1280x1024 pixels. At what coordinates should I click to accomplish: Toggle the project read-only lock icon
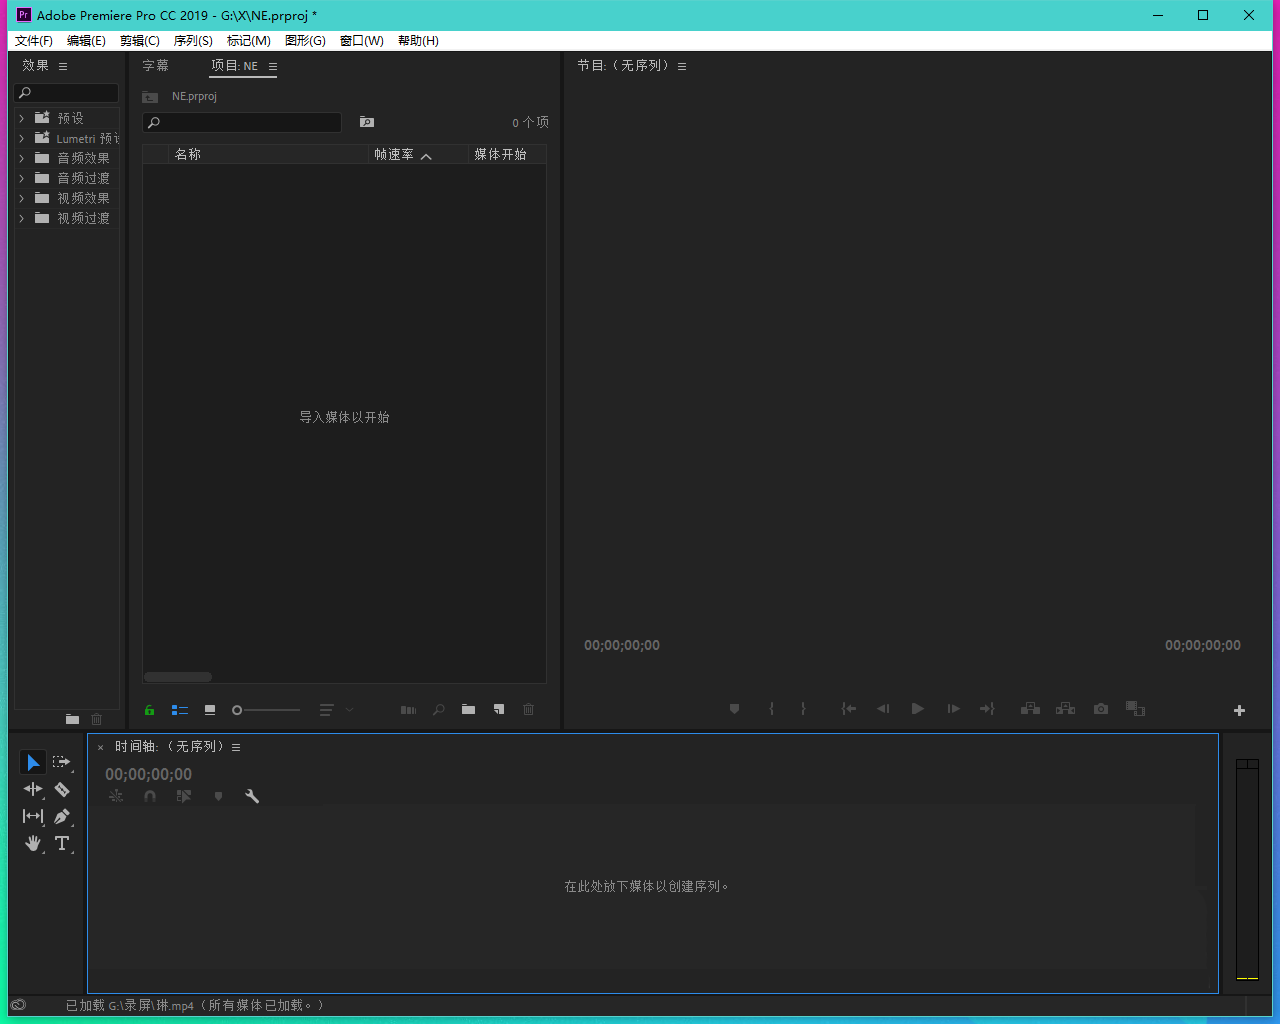pos(149,710)
